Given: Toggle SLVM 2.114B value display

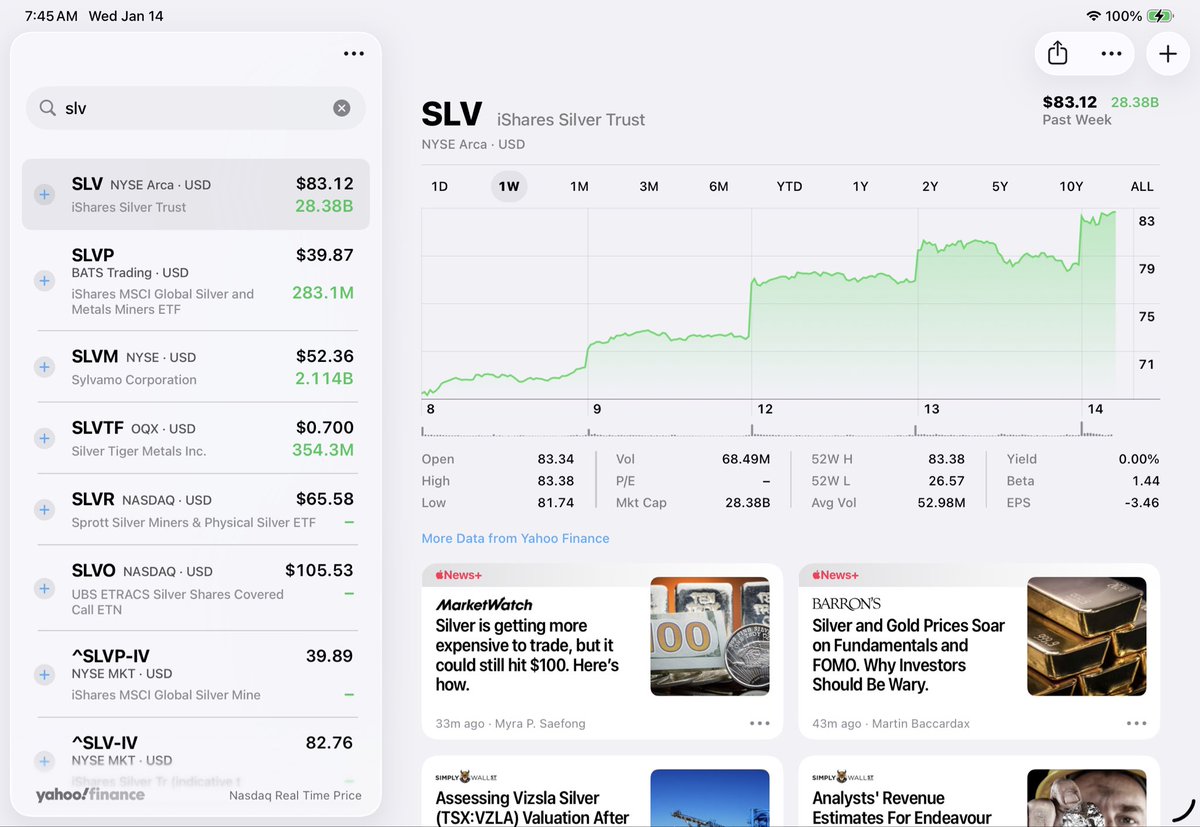Looking at the screenshot, I should click(x=324, y=379).
